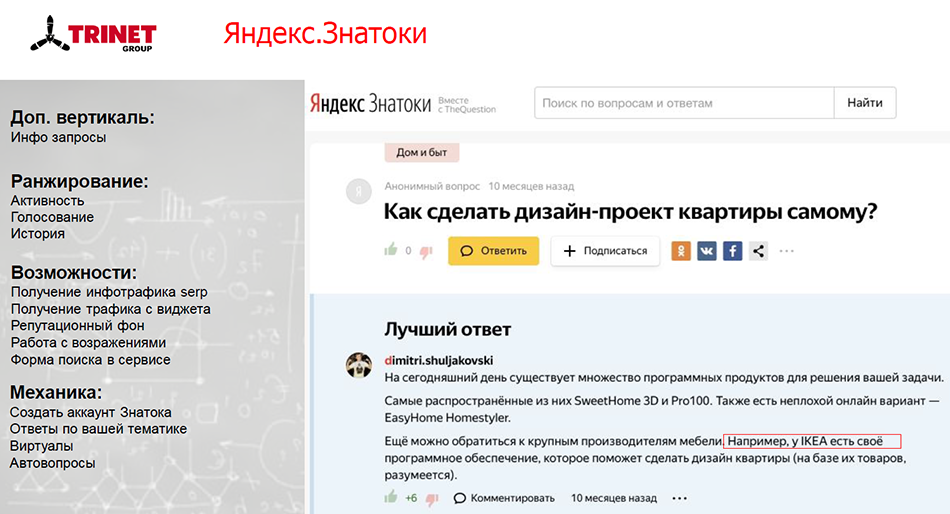The image size is (950, 514).
Task: Click the Подписаться button
Action: pyautogui.click(x=605, y=251)
